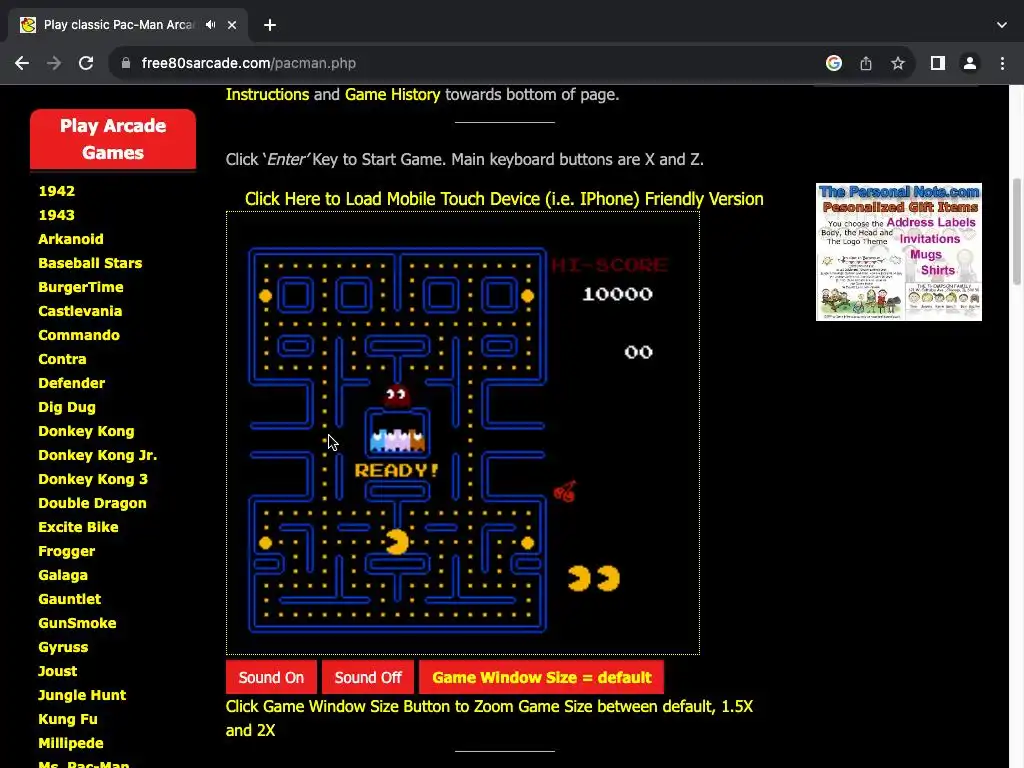Choose Dig Dug in the sidebar
This screenshot has width=1024, height=768.
point(67,408)
